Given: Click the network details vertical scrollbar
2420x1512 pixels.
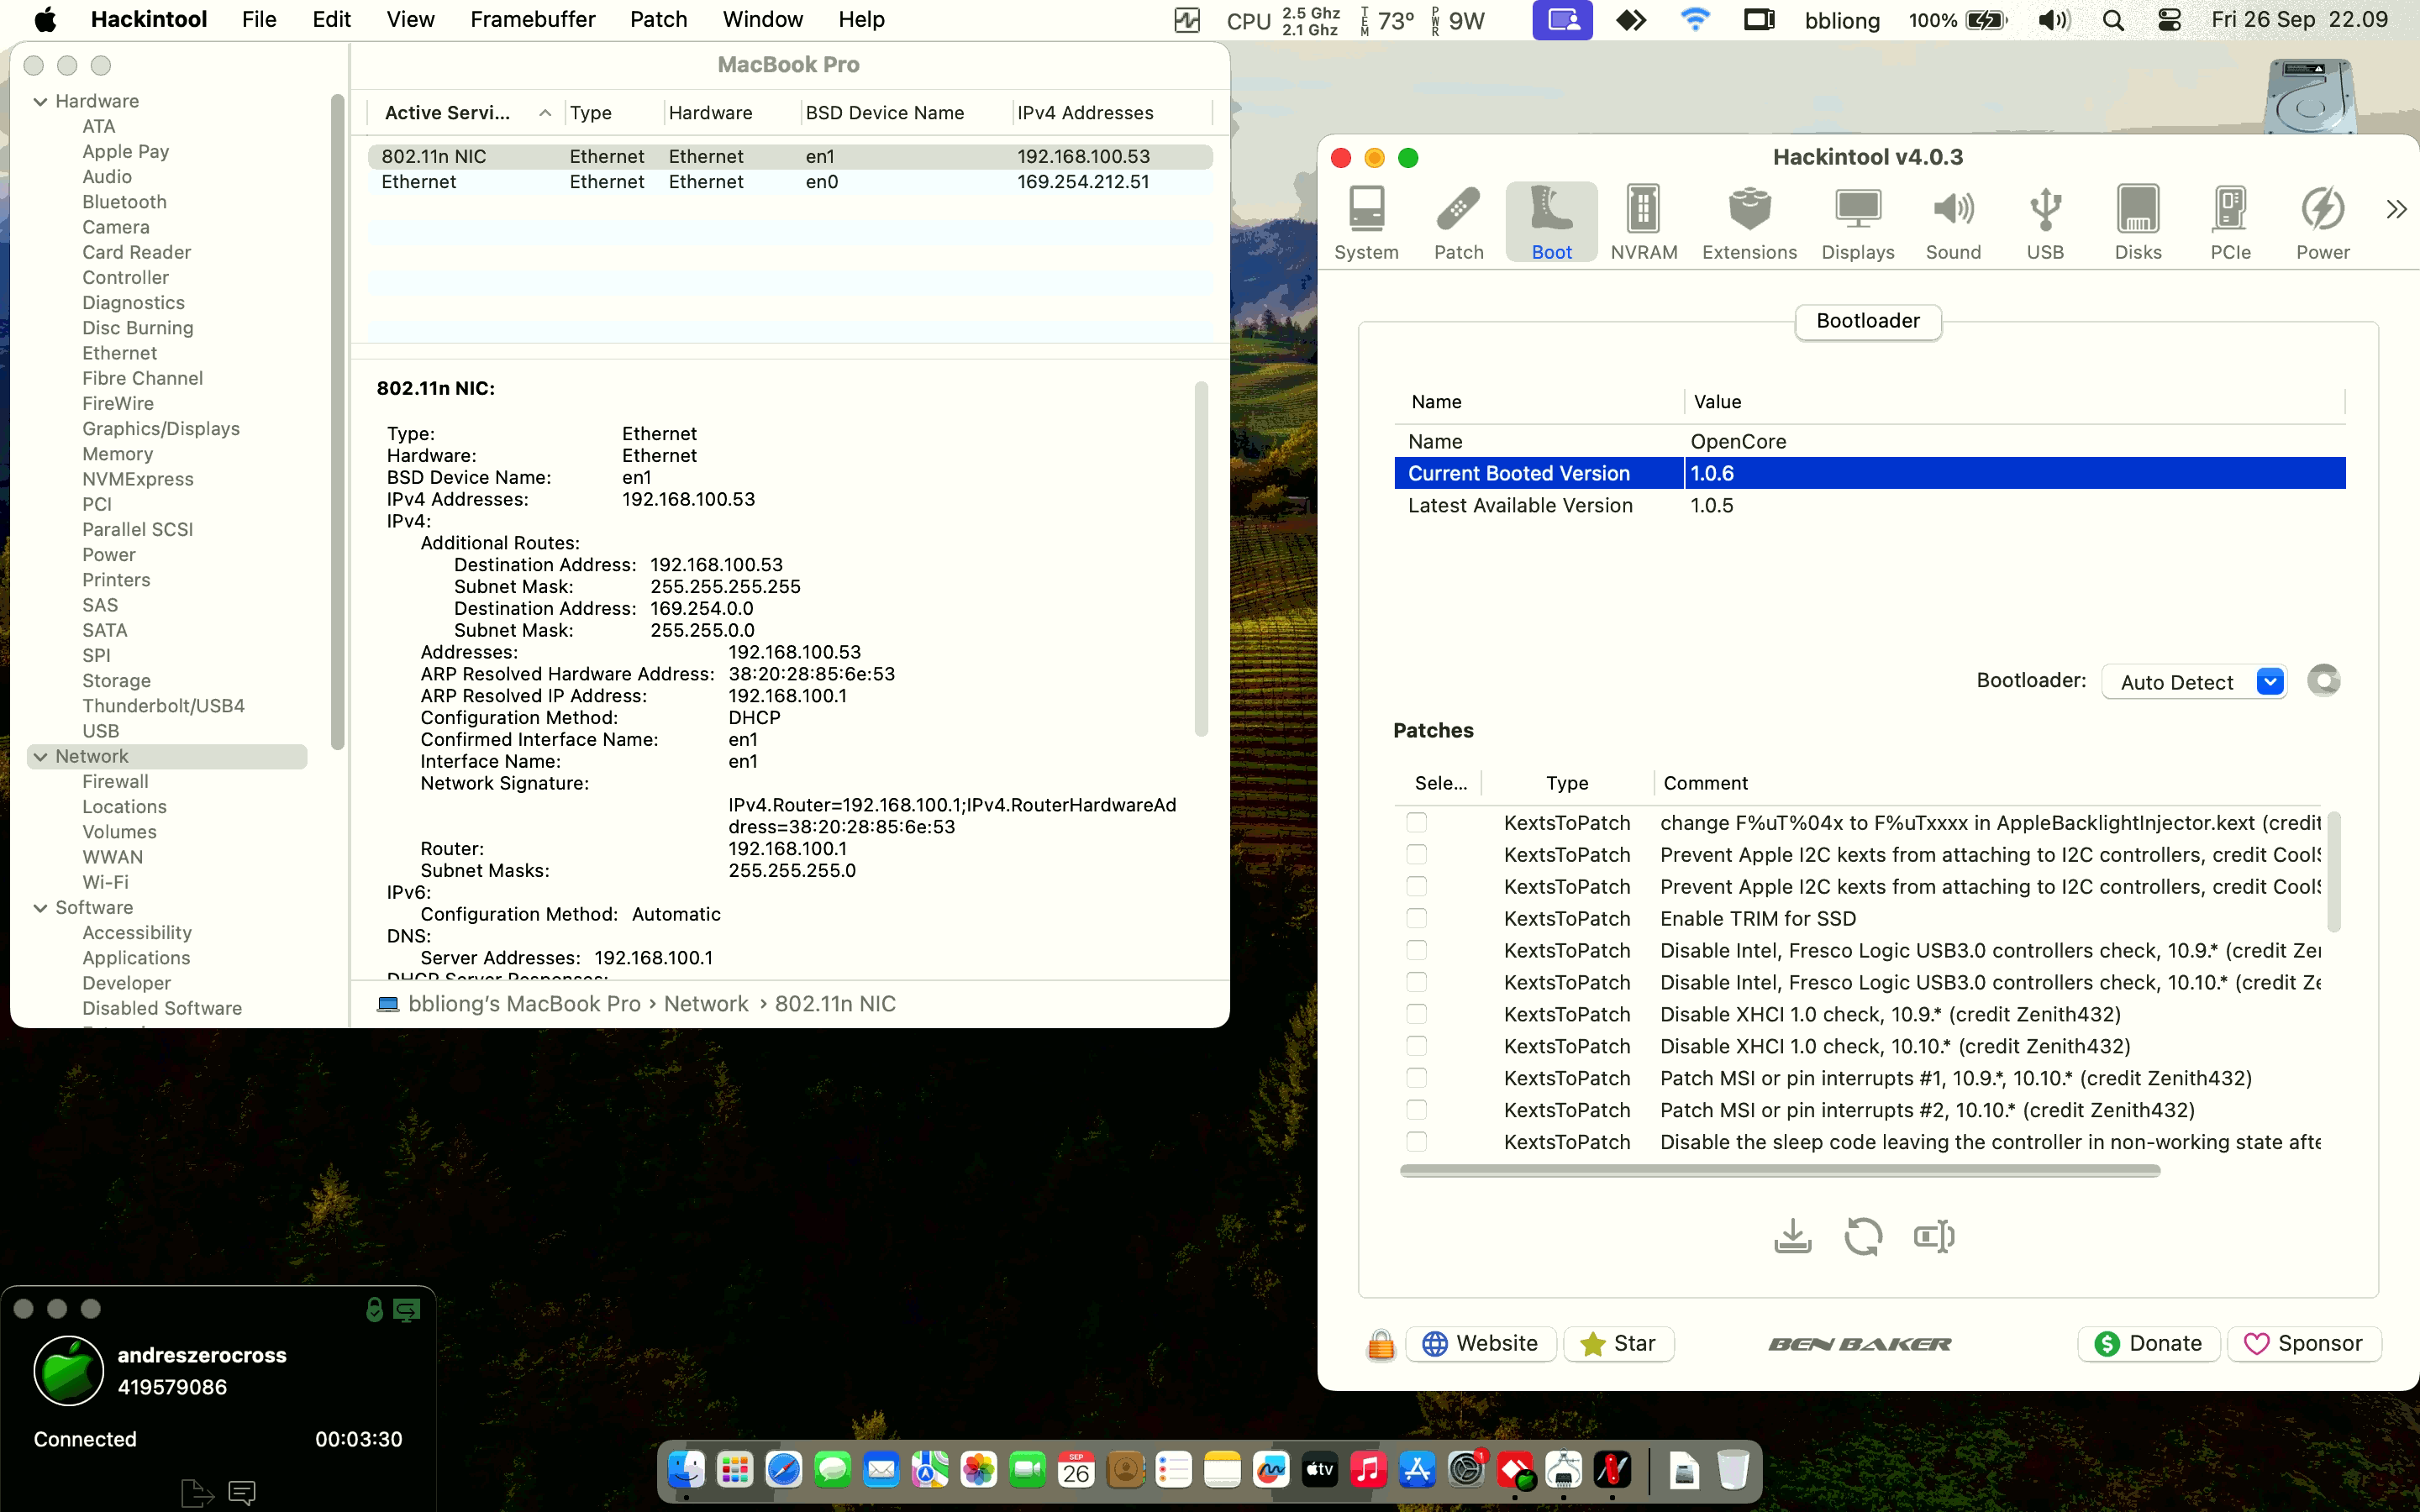Looking at the screenshot, I should (1201, 558).
